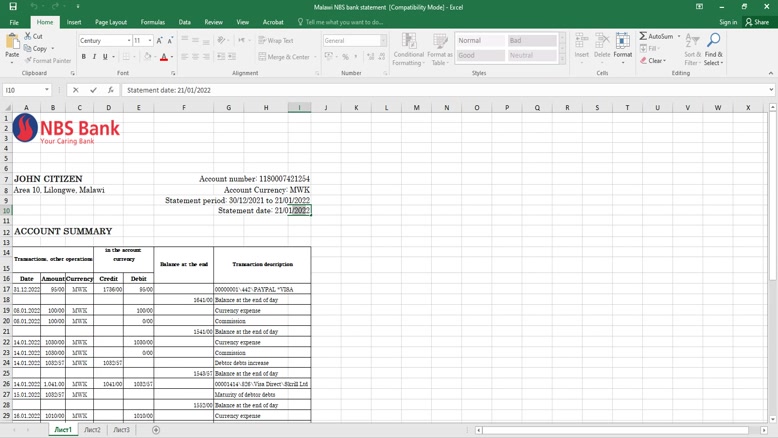Open the Century font name dropdown
Viewport: 778px width, 438px height.
click(x=129, y=41)
